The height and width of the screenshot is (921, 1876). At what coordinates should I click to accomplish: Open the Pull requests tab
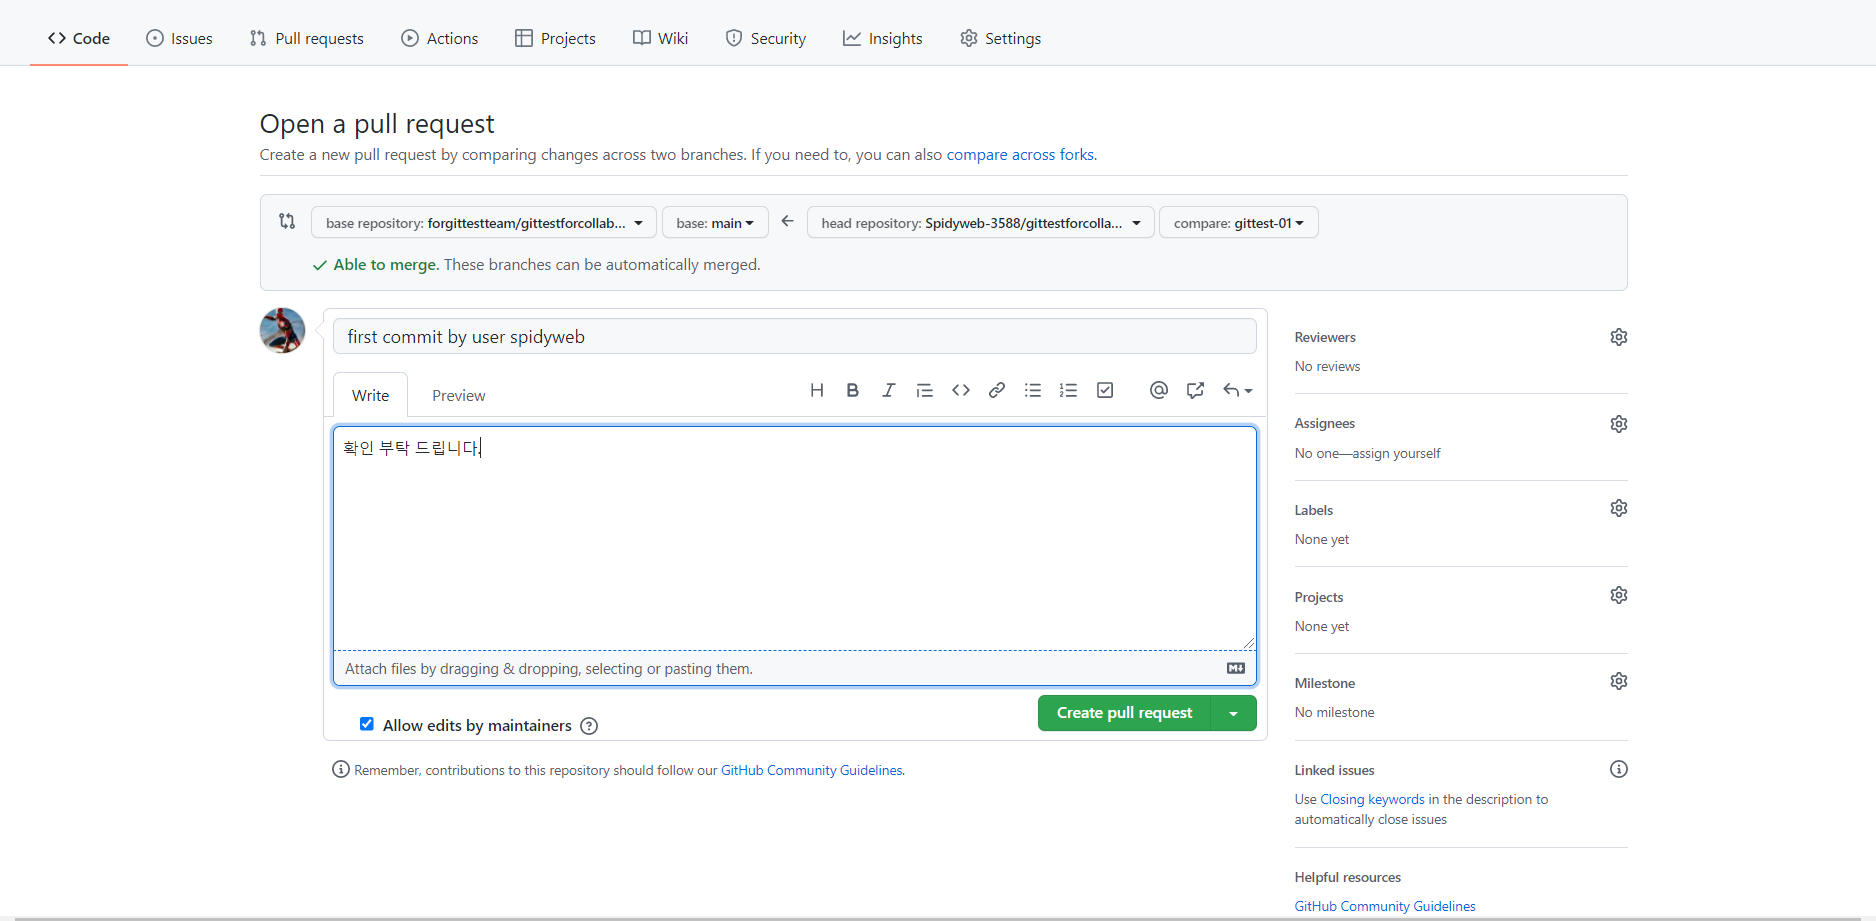(307, 38)
